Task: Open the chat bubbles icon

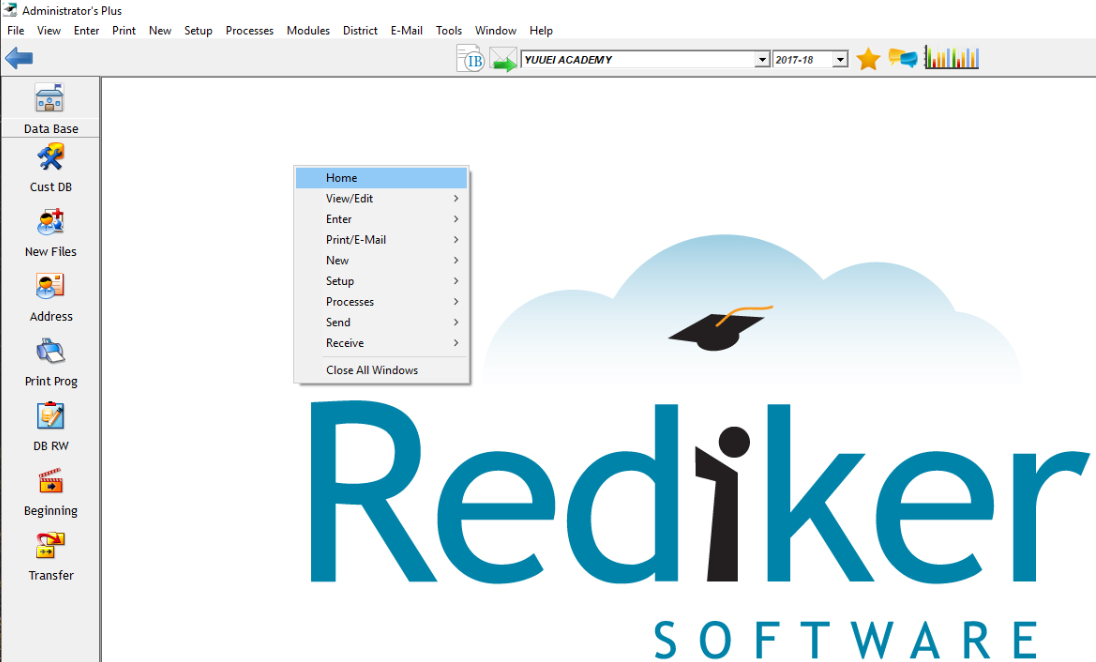Action: pos(902,58)
